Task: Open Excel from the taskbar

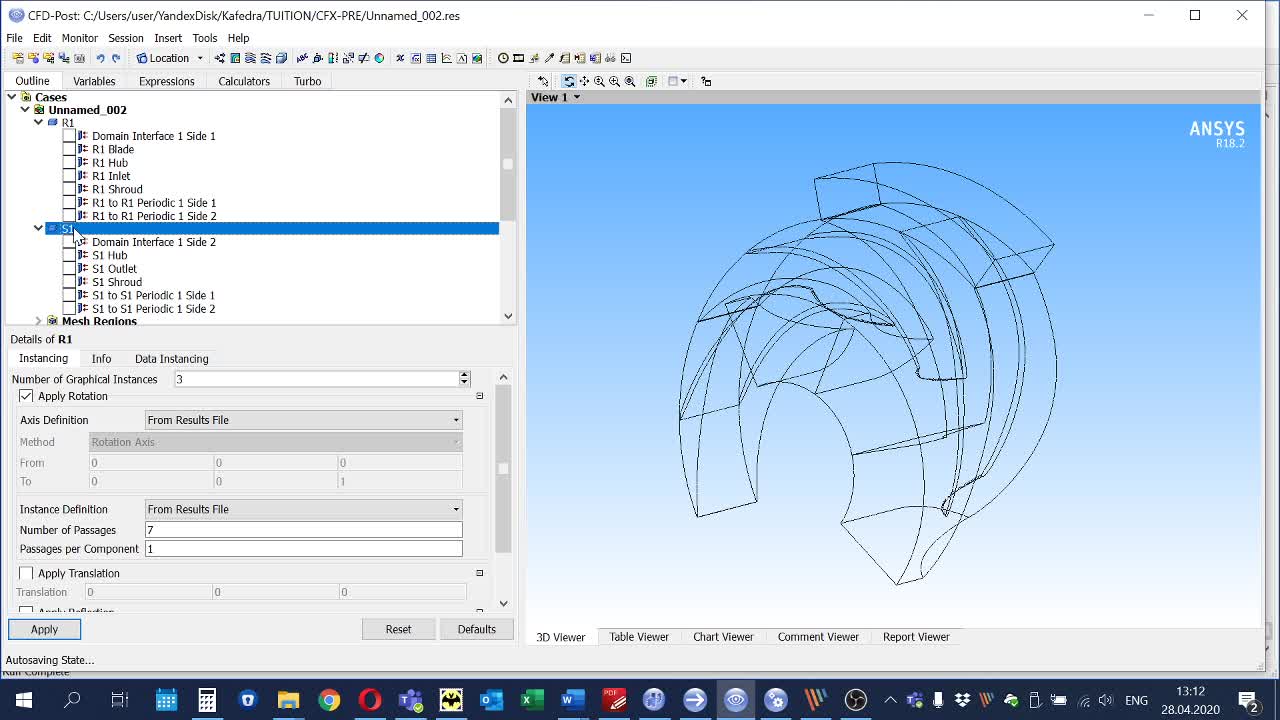Action: [532, 700]
